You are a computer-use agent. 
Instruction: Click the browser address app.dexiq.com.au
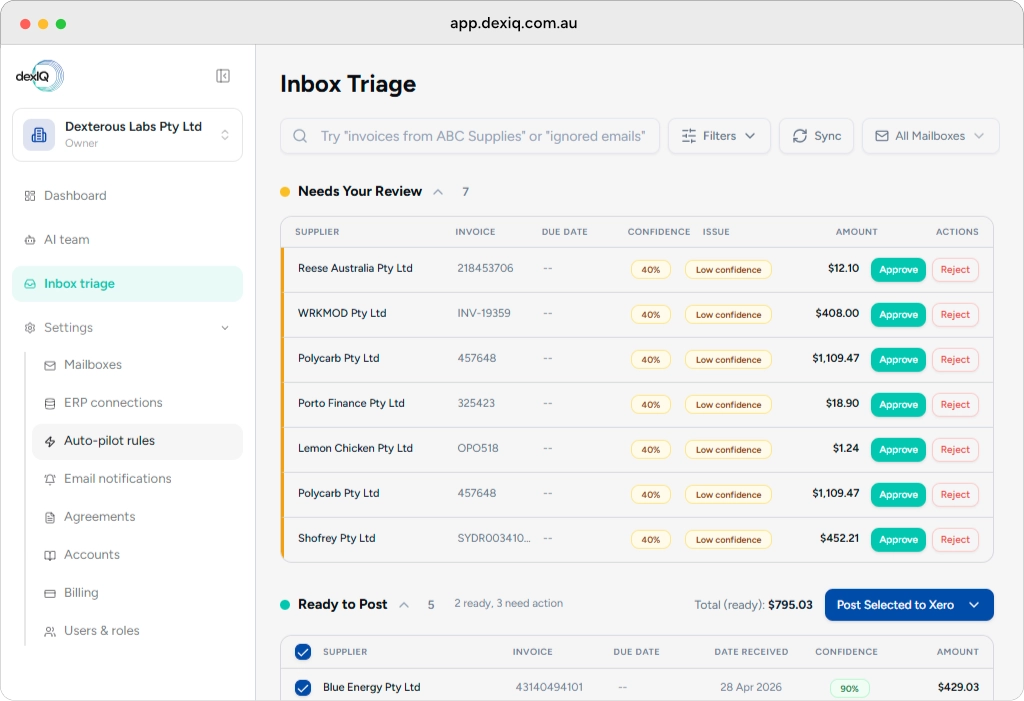[x=513, y=24]
